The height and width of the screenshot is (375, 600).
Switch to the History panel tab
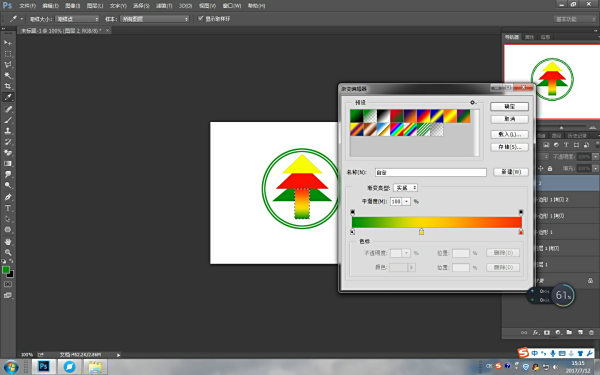[577, 136]
